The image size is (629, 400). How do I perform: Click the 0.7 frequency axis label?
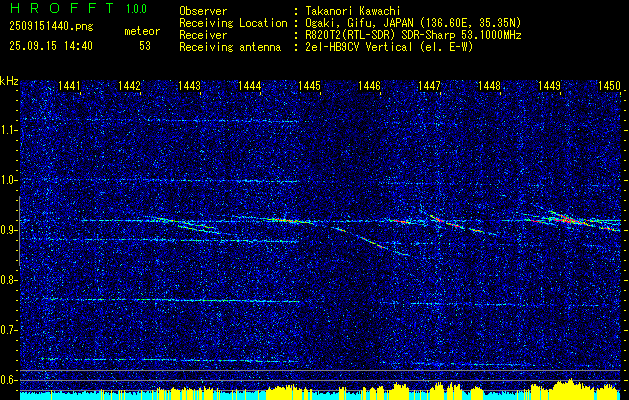[x=9, y=330]
